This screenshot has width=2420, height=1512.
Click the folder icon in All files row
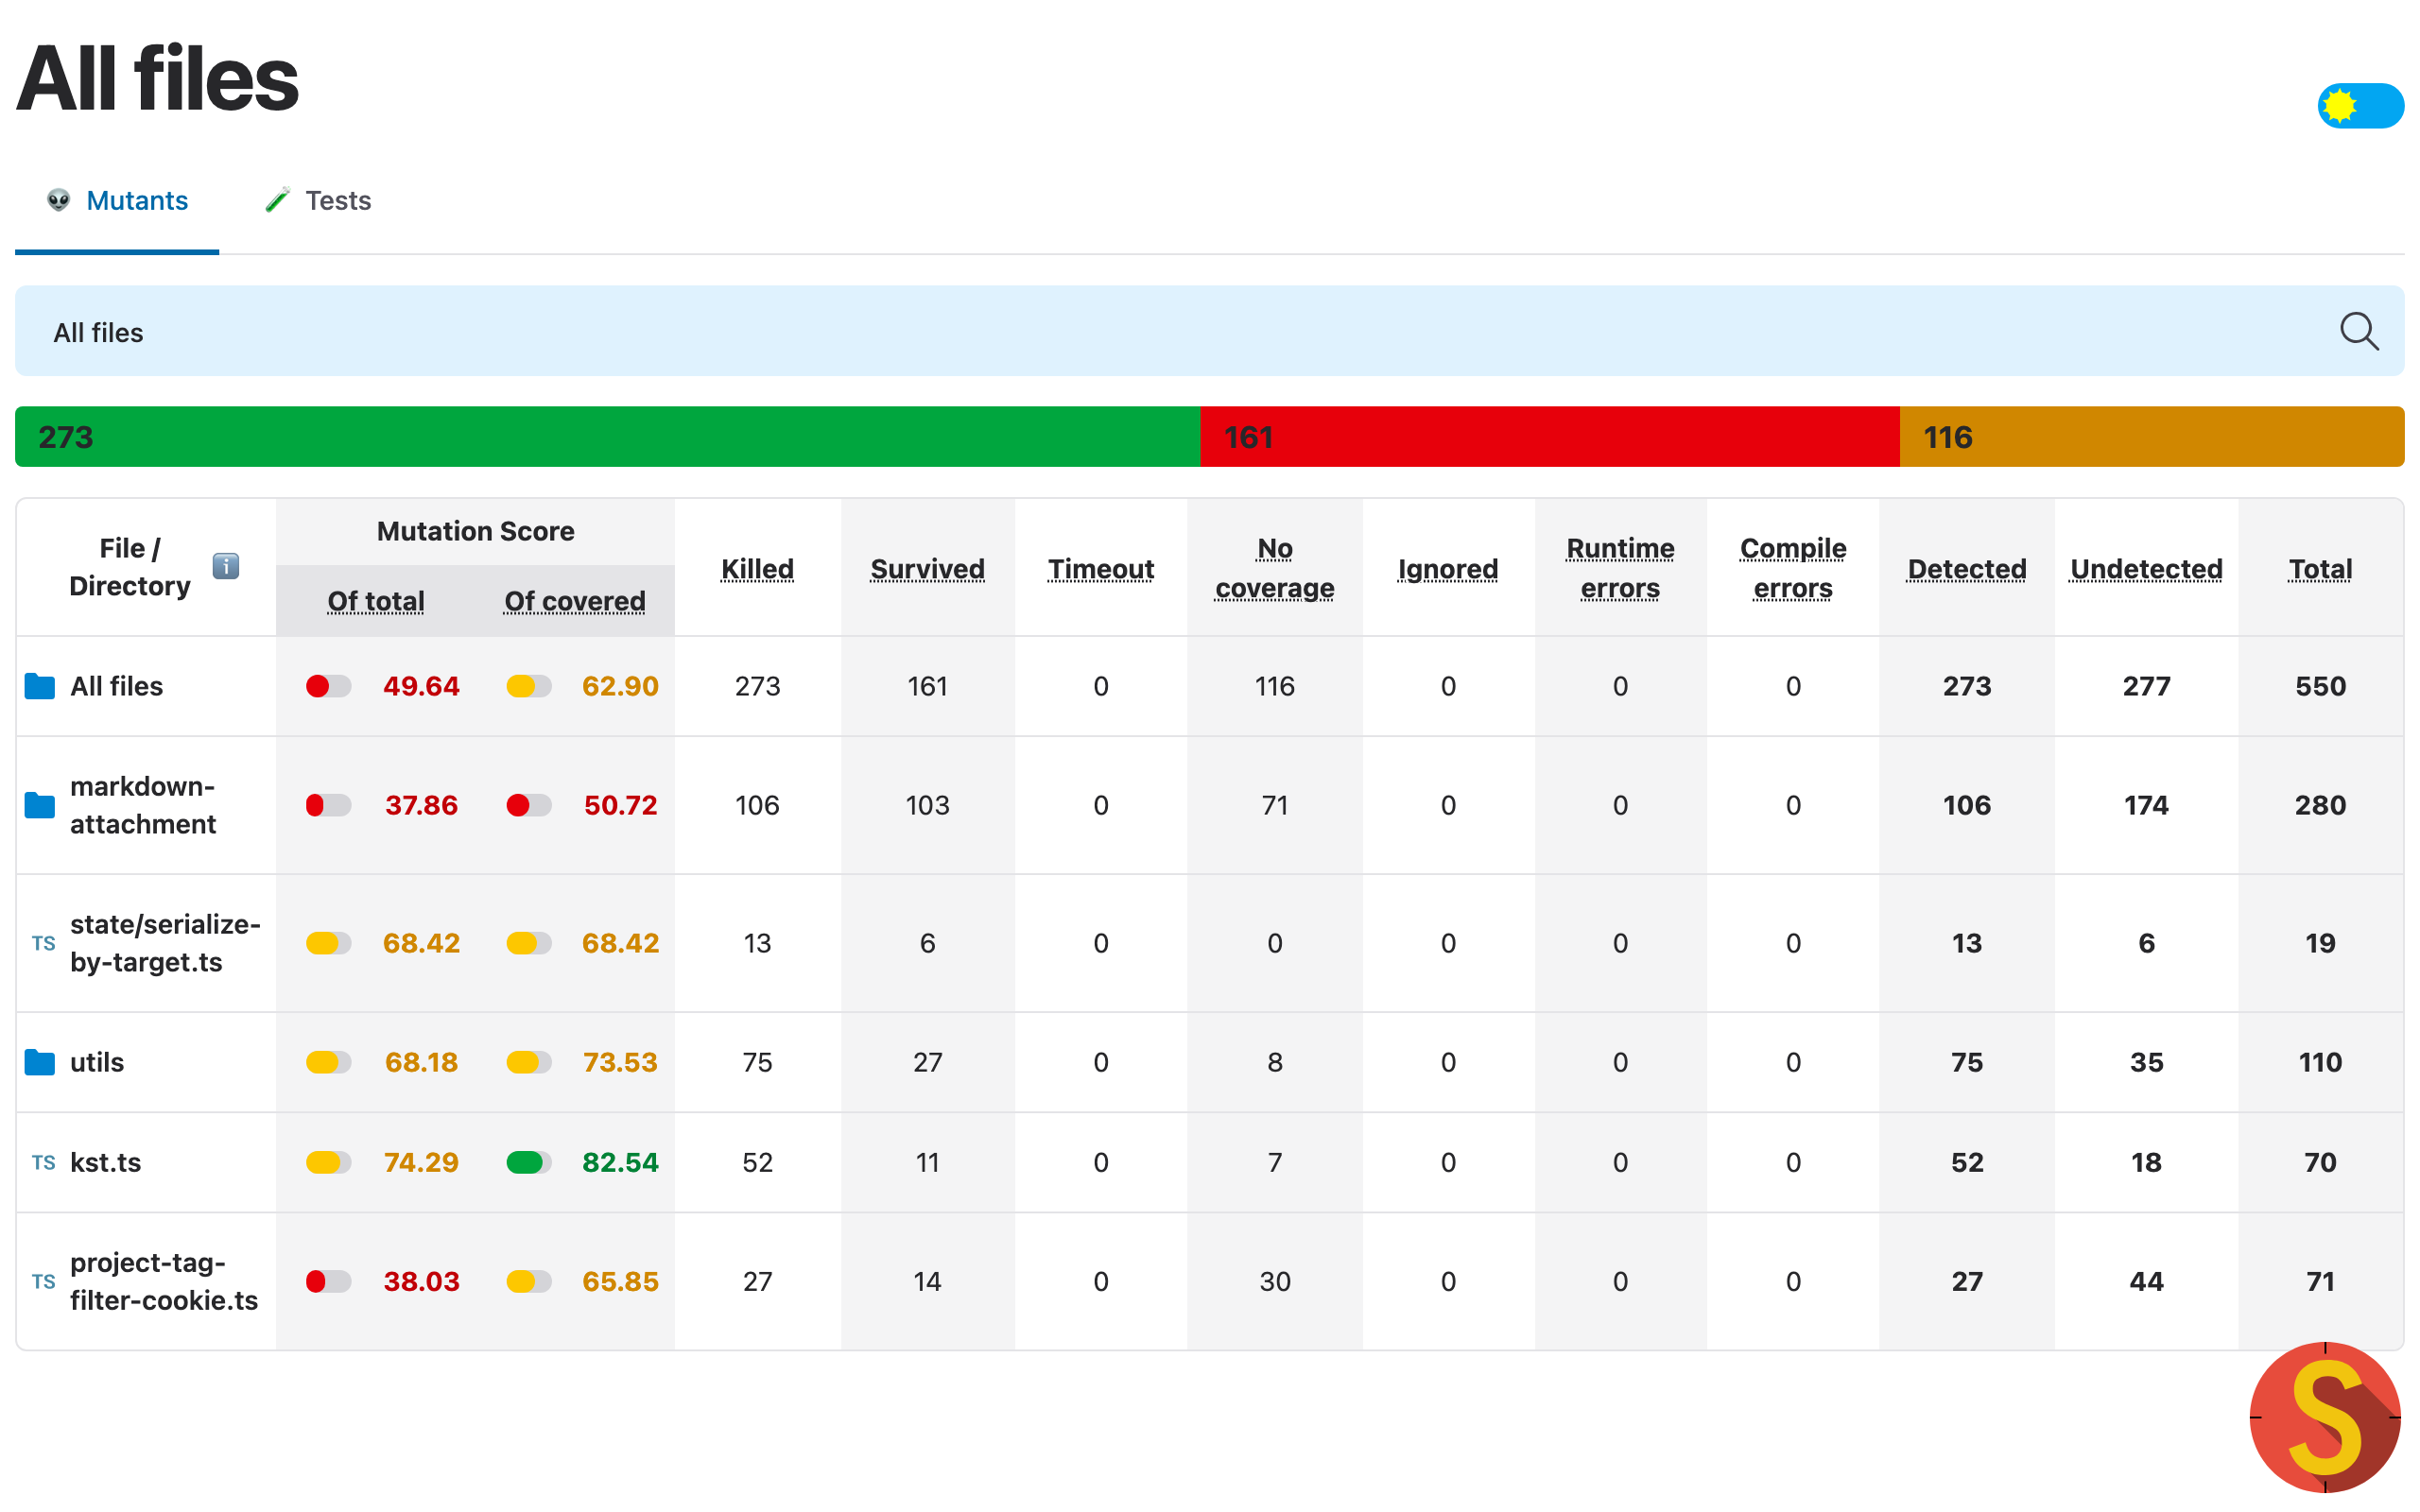40,686
